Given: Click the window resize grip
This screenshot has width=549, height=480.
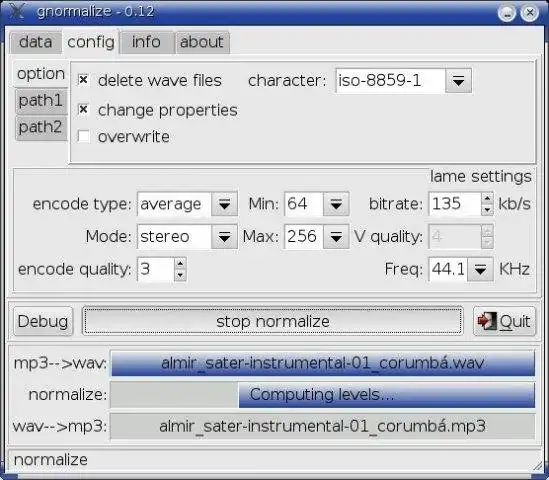Looking at the screenshot, I should (537, 466).
